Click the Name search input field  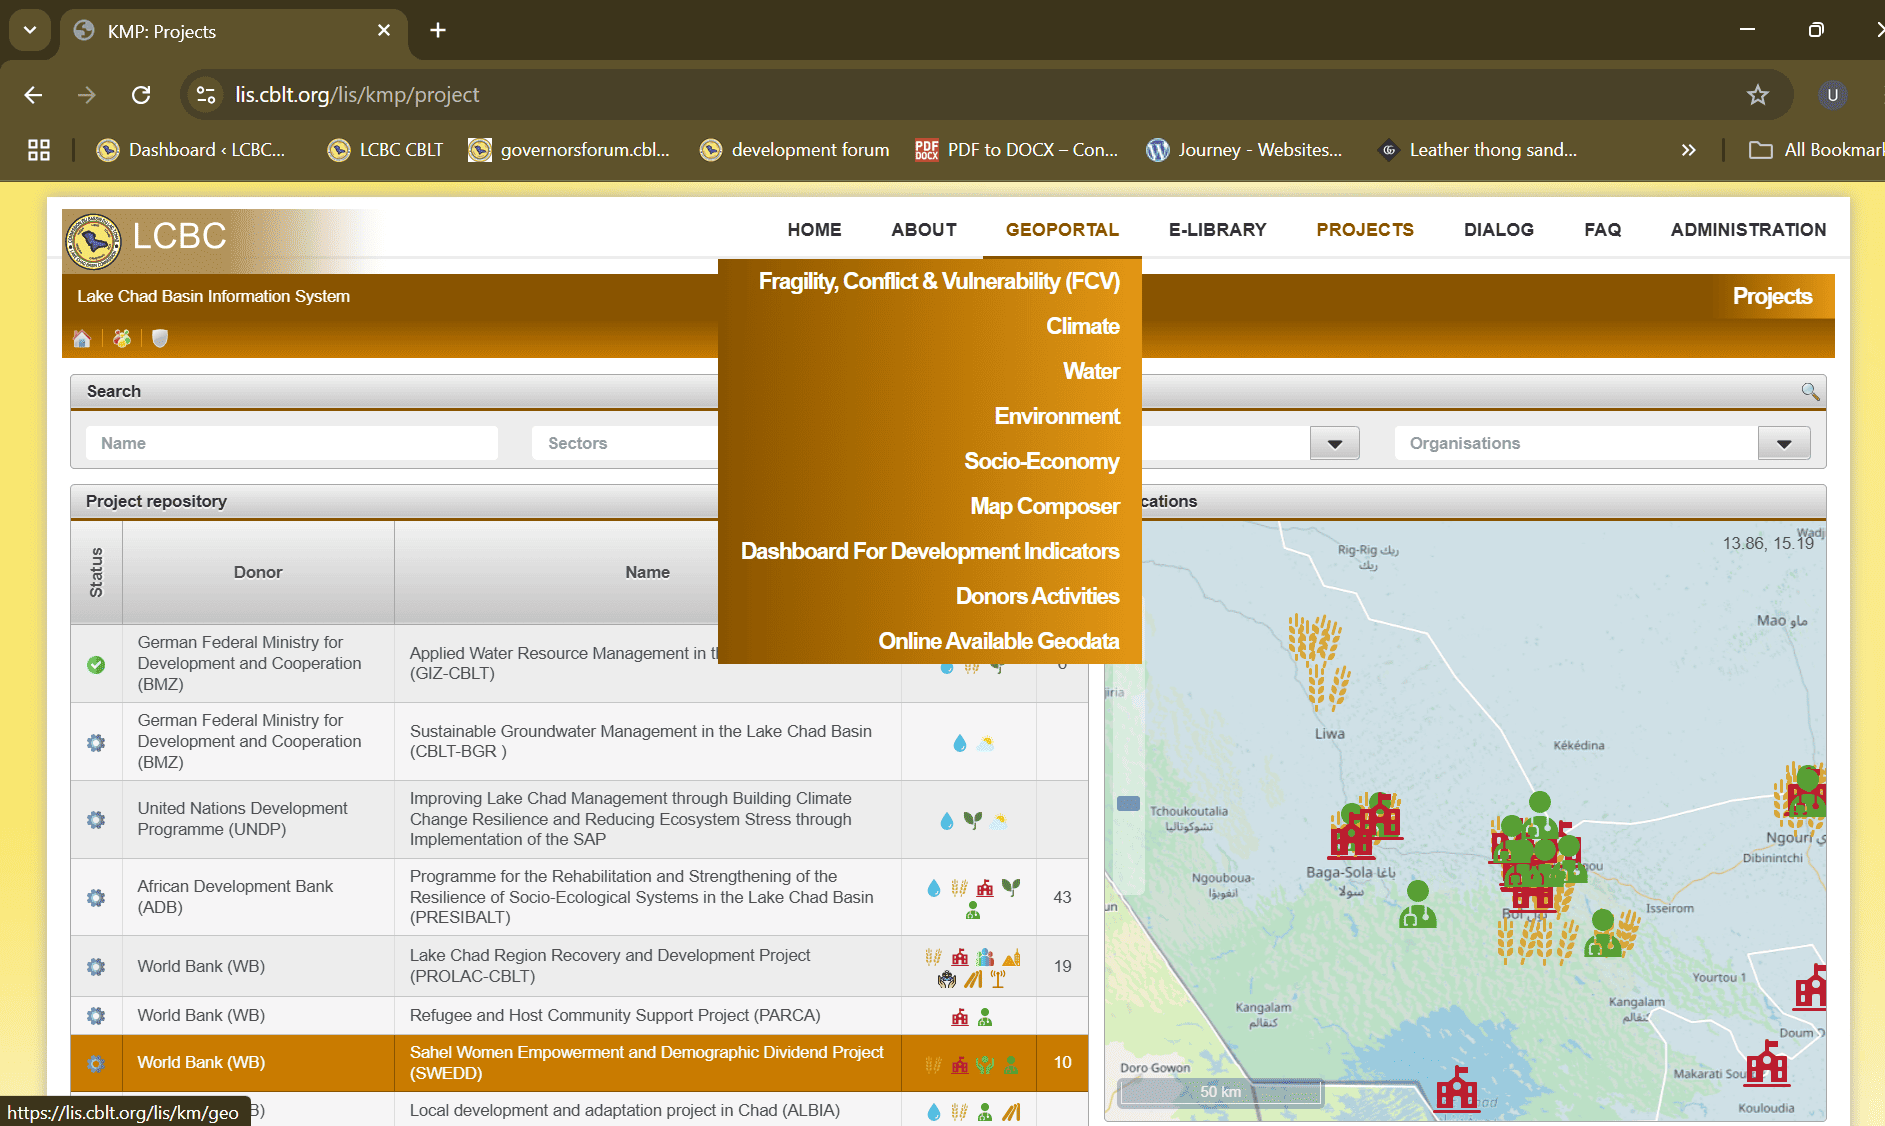(292, 443)
